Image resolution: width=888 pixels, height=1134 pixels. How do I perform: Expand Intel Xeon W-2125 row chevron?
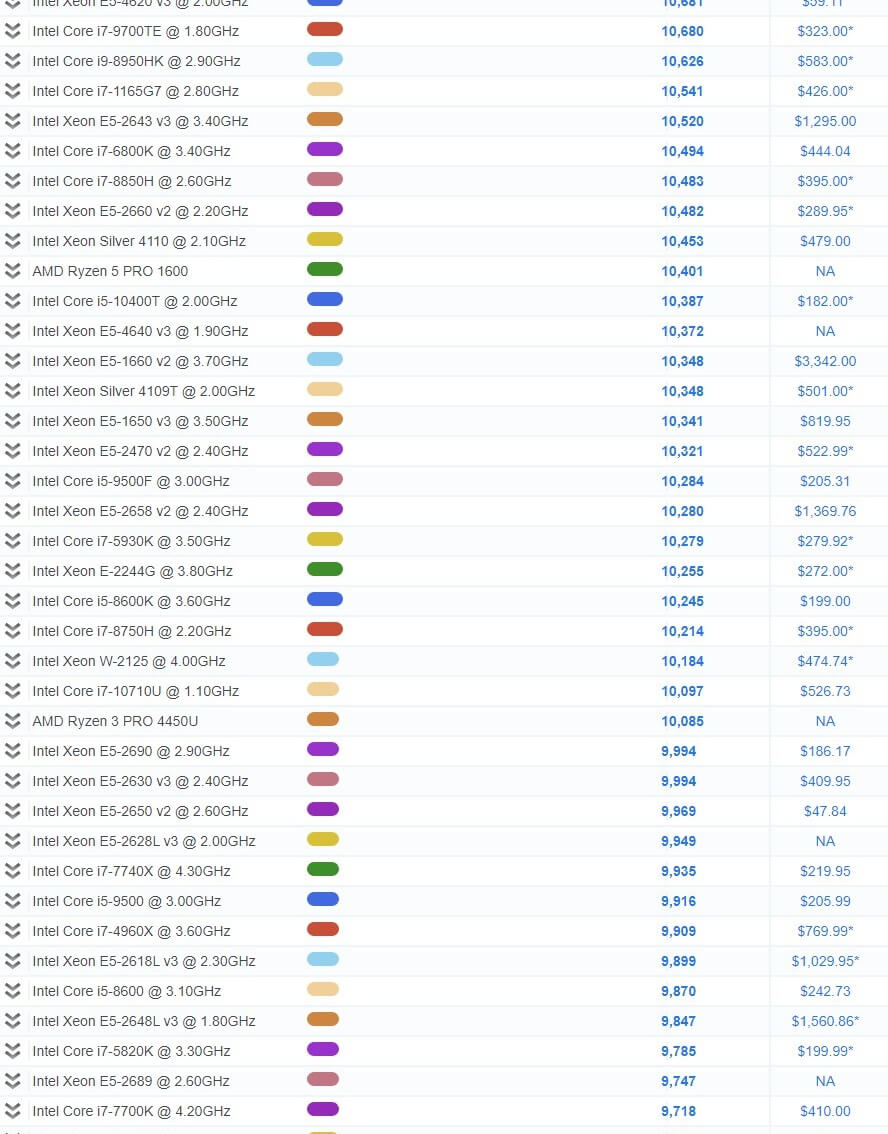click(12, 661)
